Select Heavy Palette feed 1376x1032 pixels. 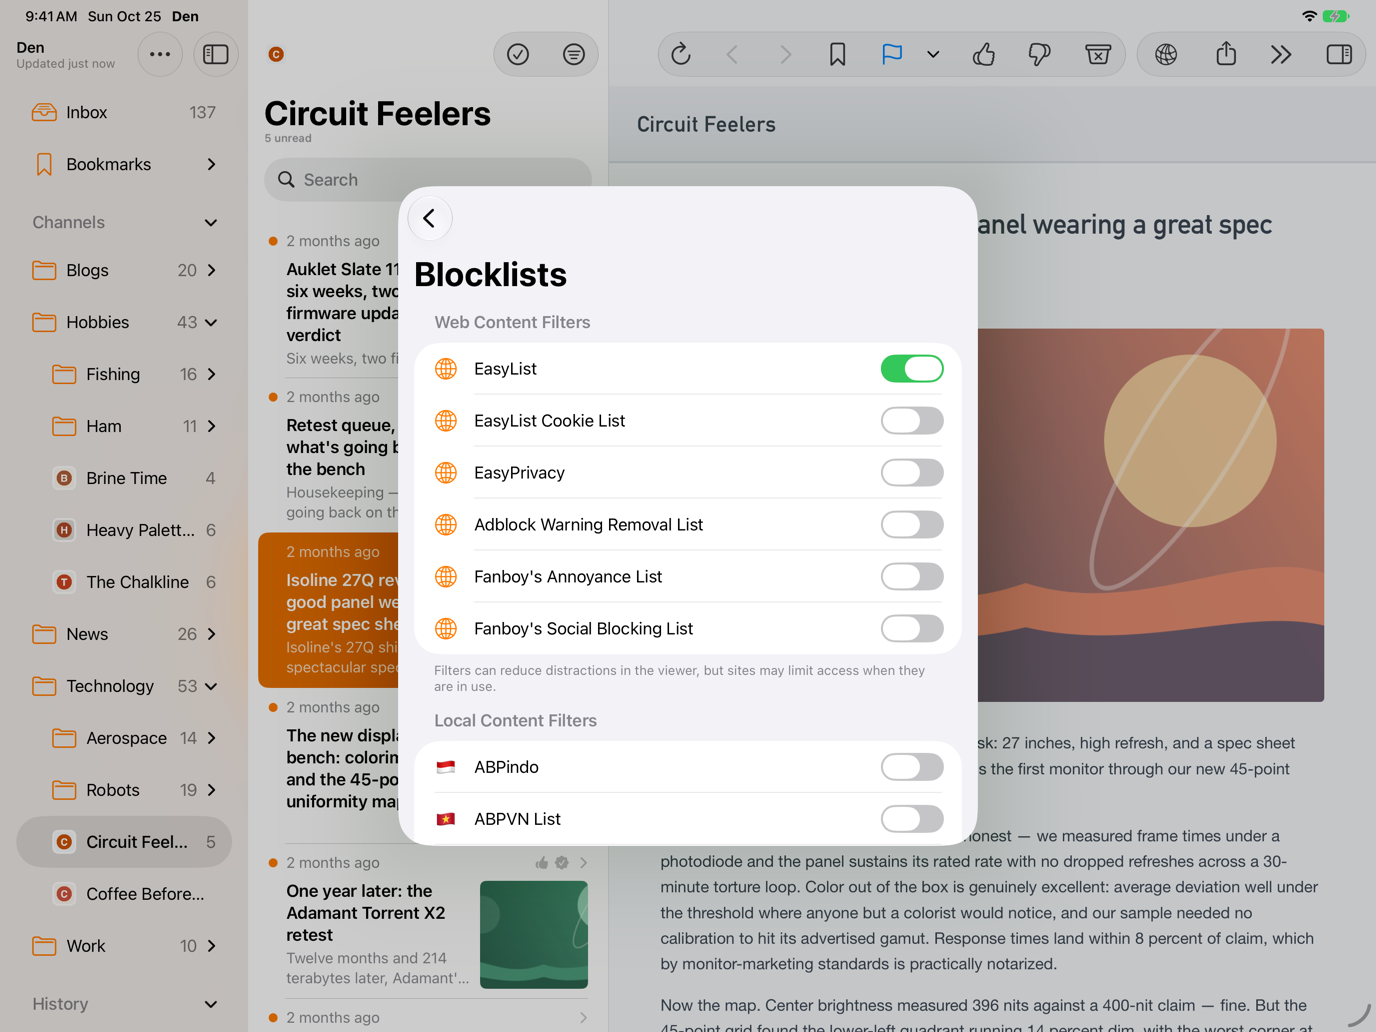coord(124,530)
